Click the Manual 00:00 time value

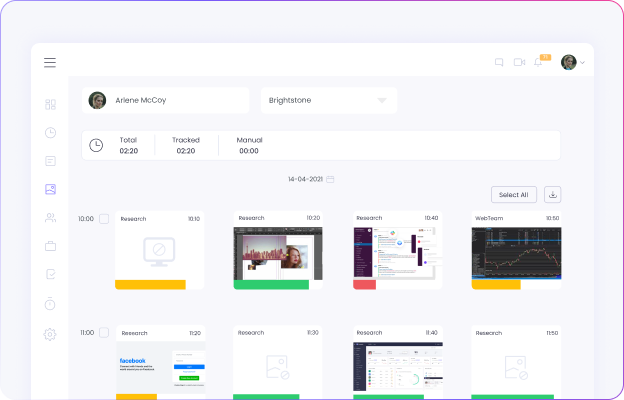pos(249,151)
